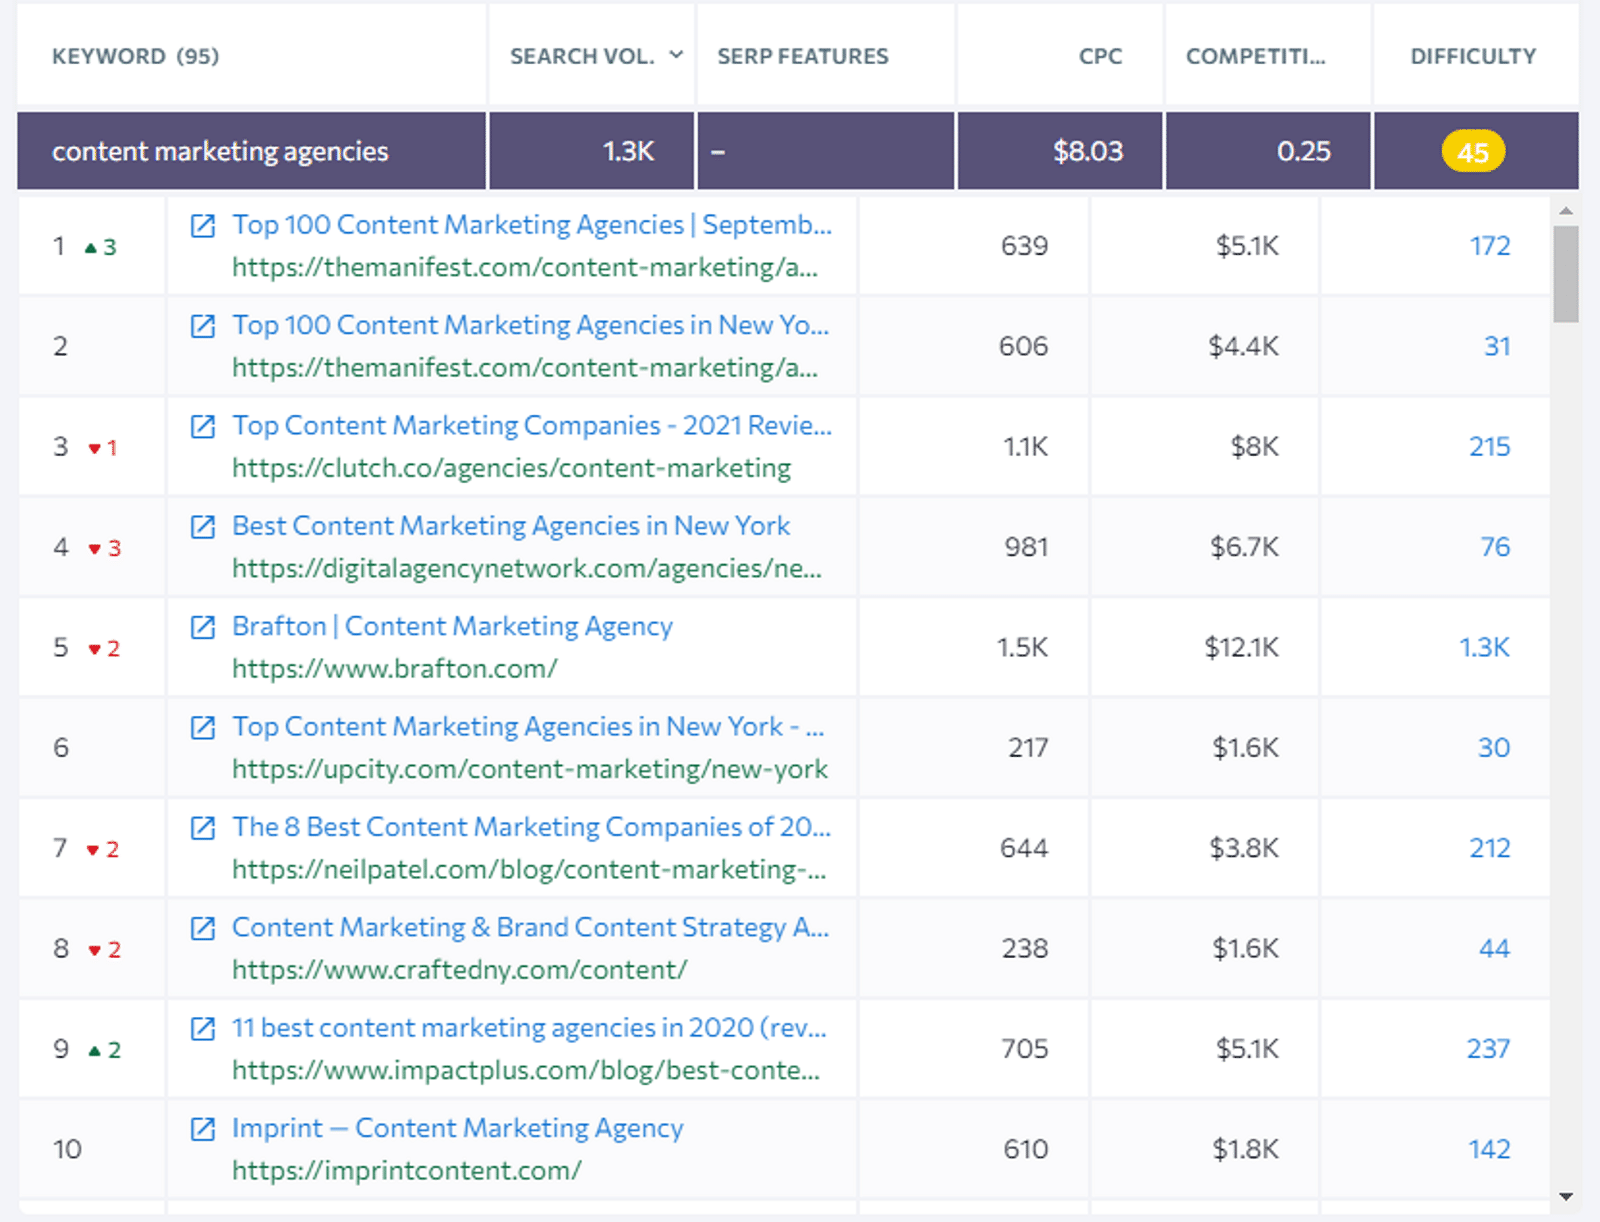Open 'Top 100 Content Marketing Agencies | Septemb...' link
This screenshot has width=1600, height=1222.
(532, 225)
